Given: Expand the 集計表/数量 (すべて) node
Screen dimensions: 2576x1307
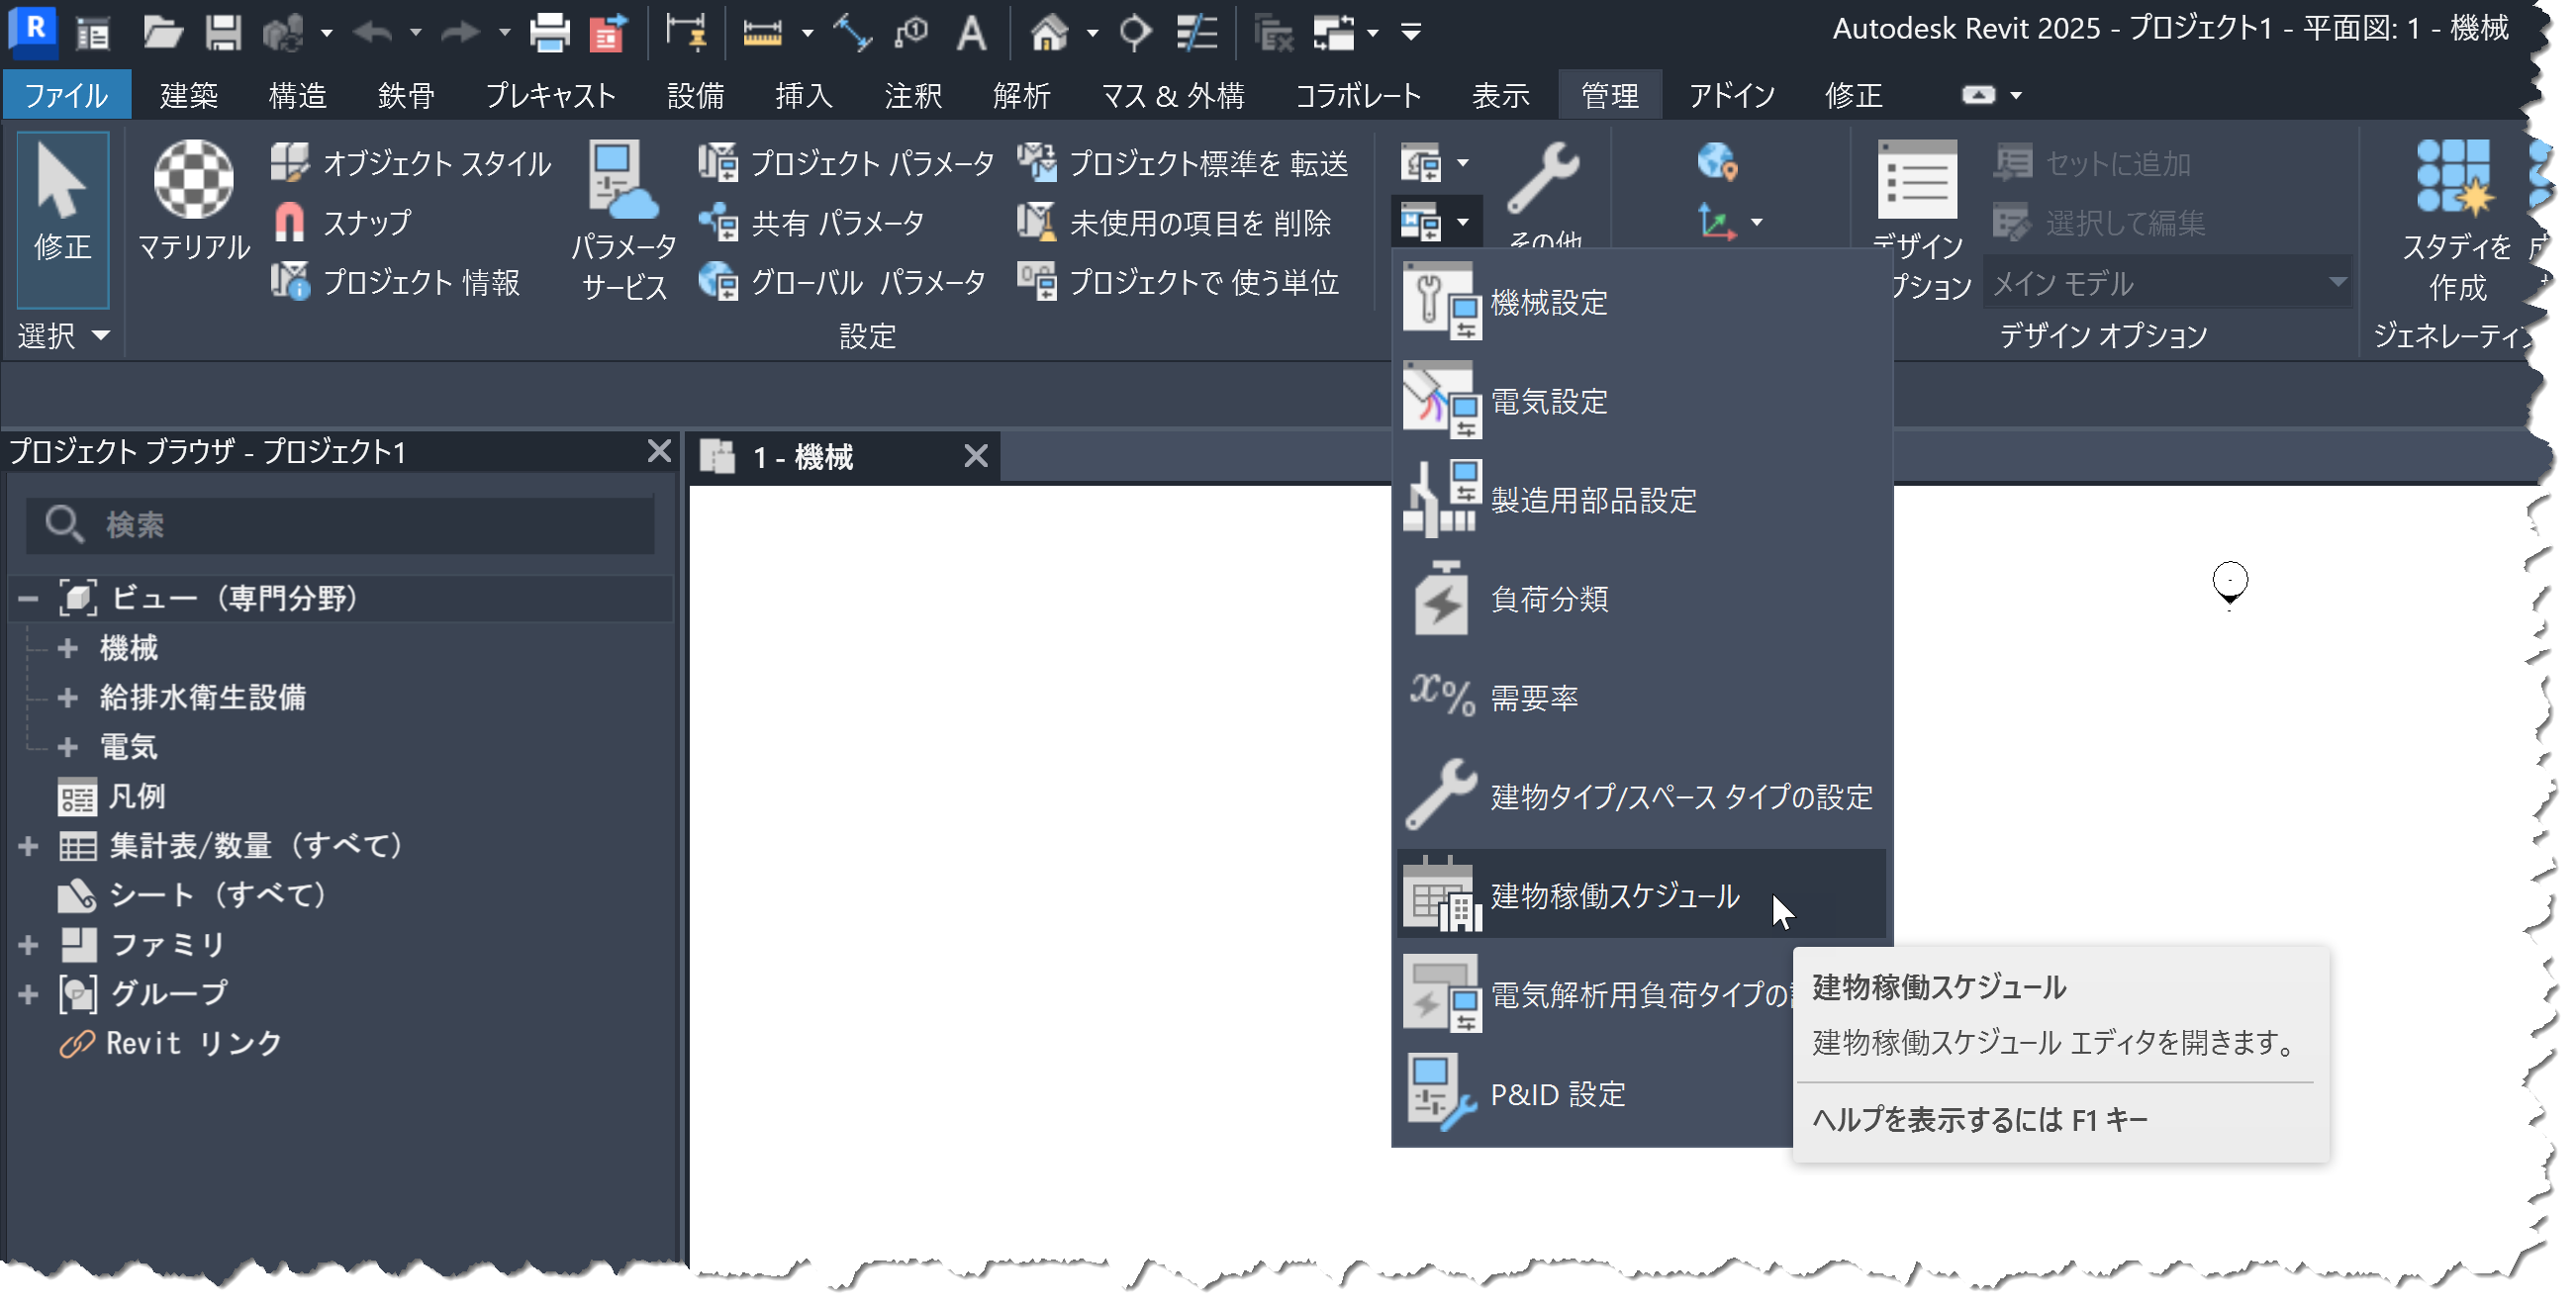Looking at the screenshot, I should click(x=28, y=846).
